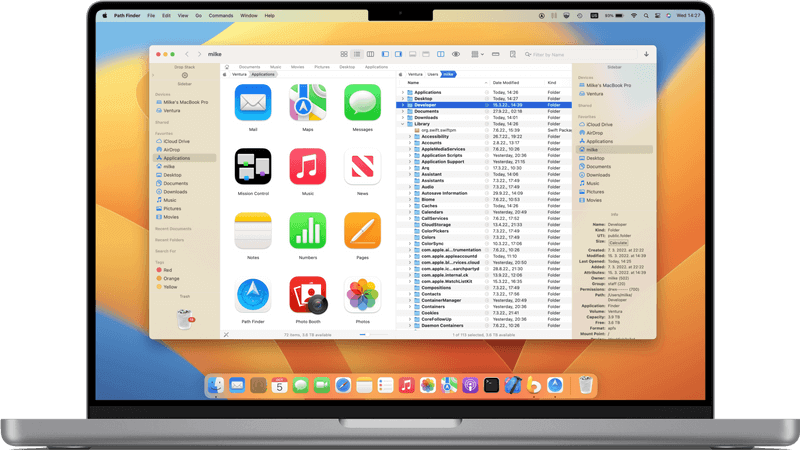Expand the Caches folder row

tap(410, 206)
